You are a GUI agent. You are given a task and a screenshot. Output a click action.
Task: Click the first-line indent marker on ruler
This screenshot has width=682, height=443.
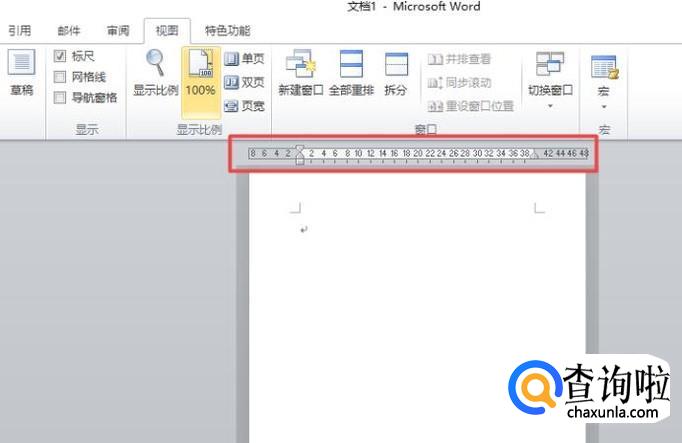[300, 150]
